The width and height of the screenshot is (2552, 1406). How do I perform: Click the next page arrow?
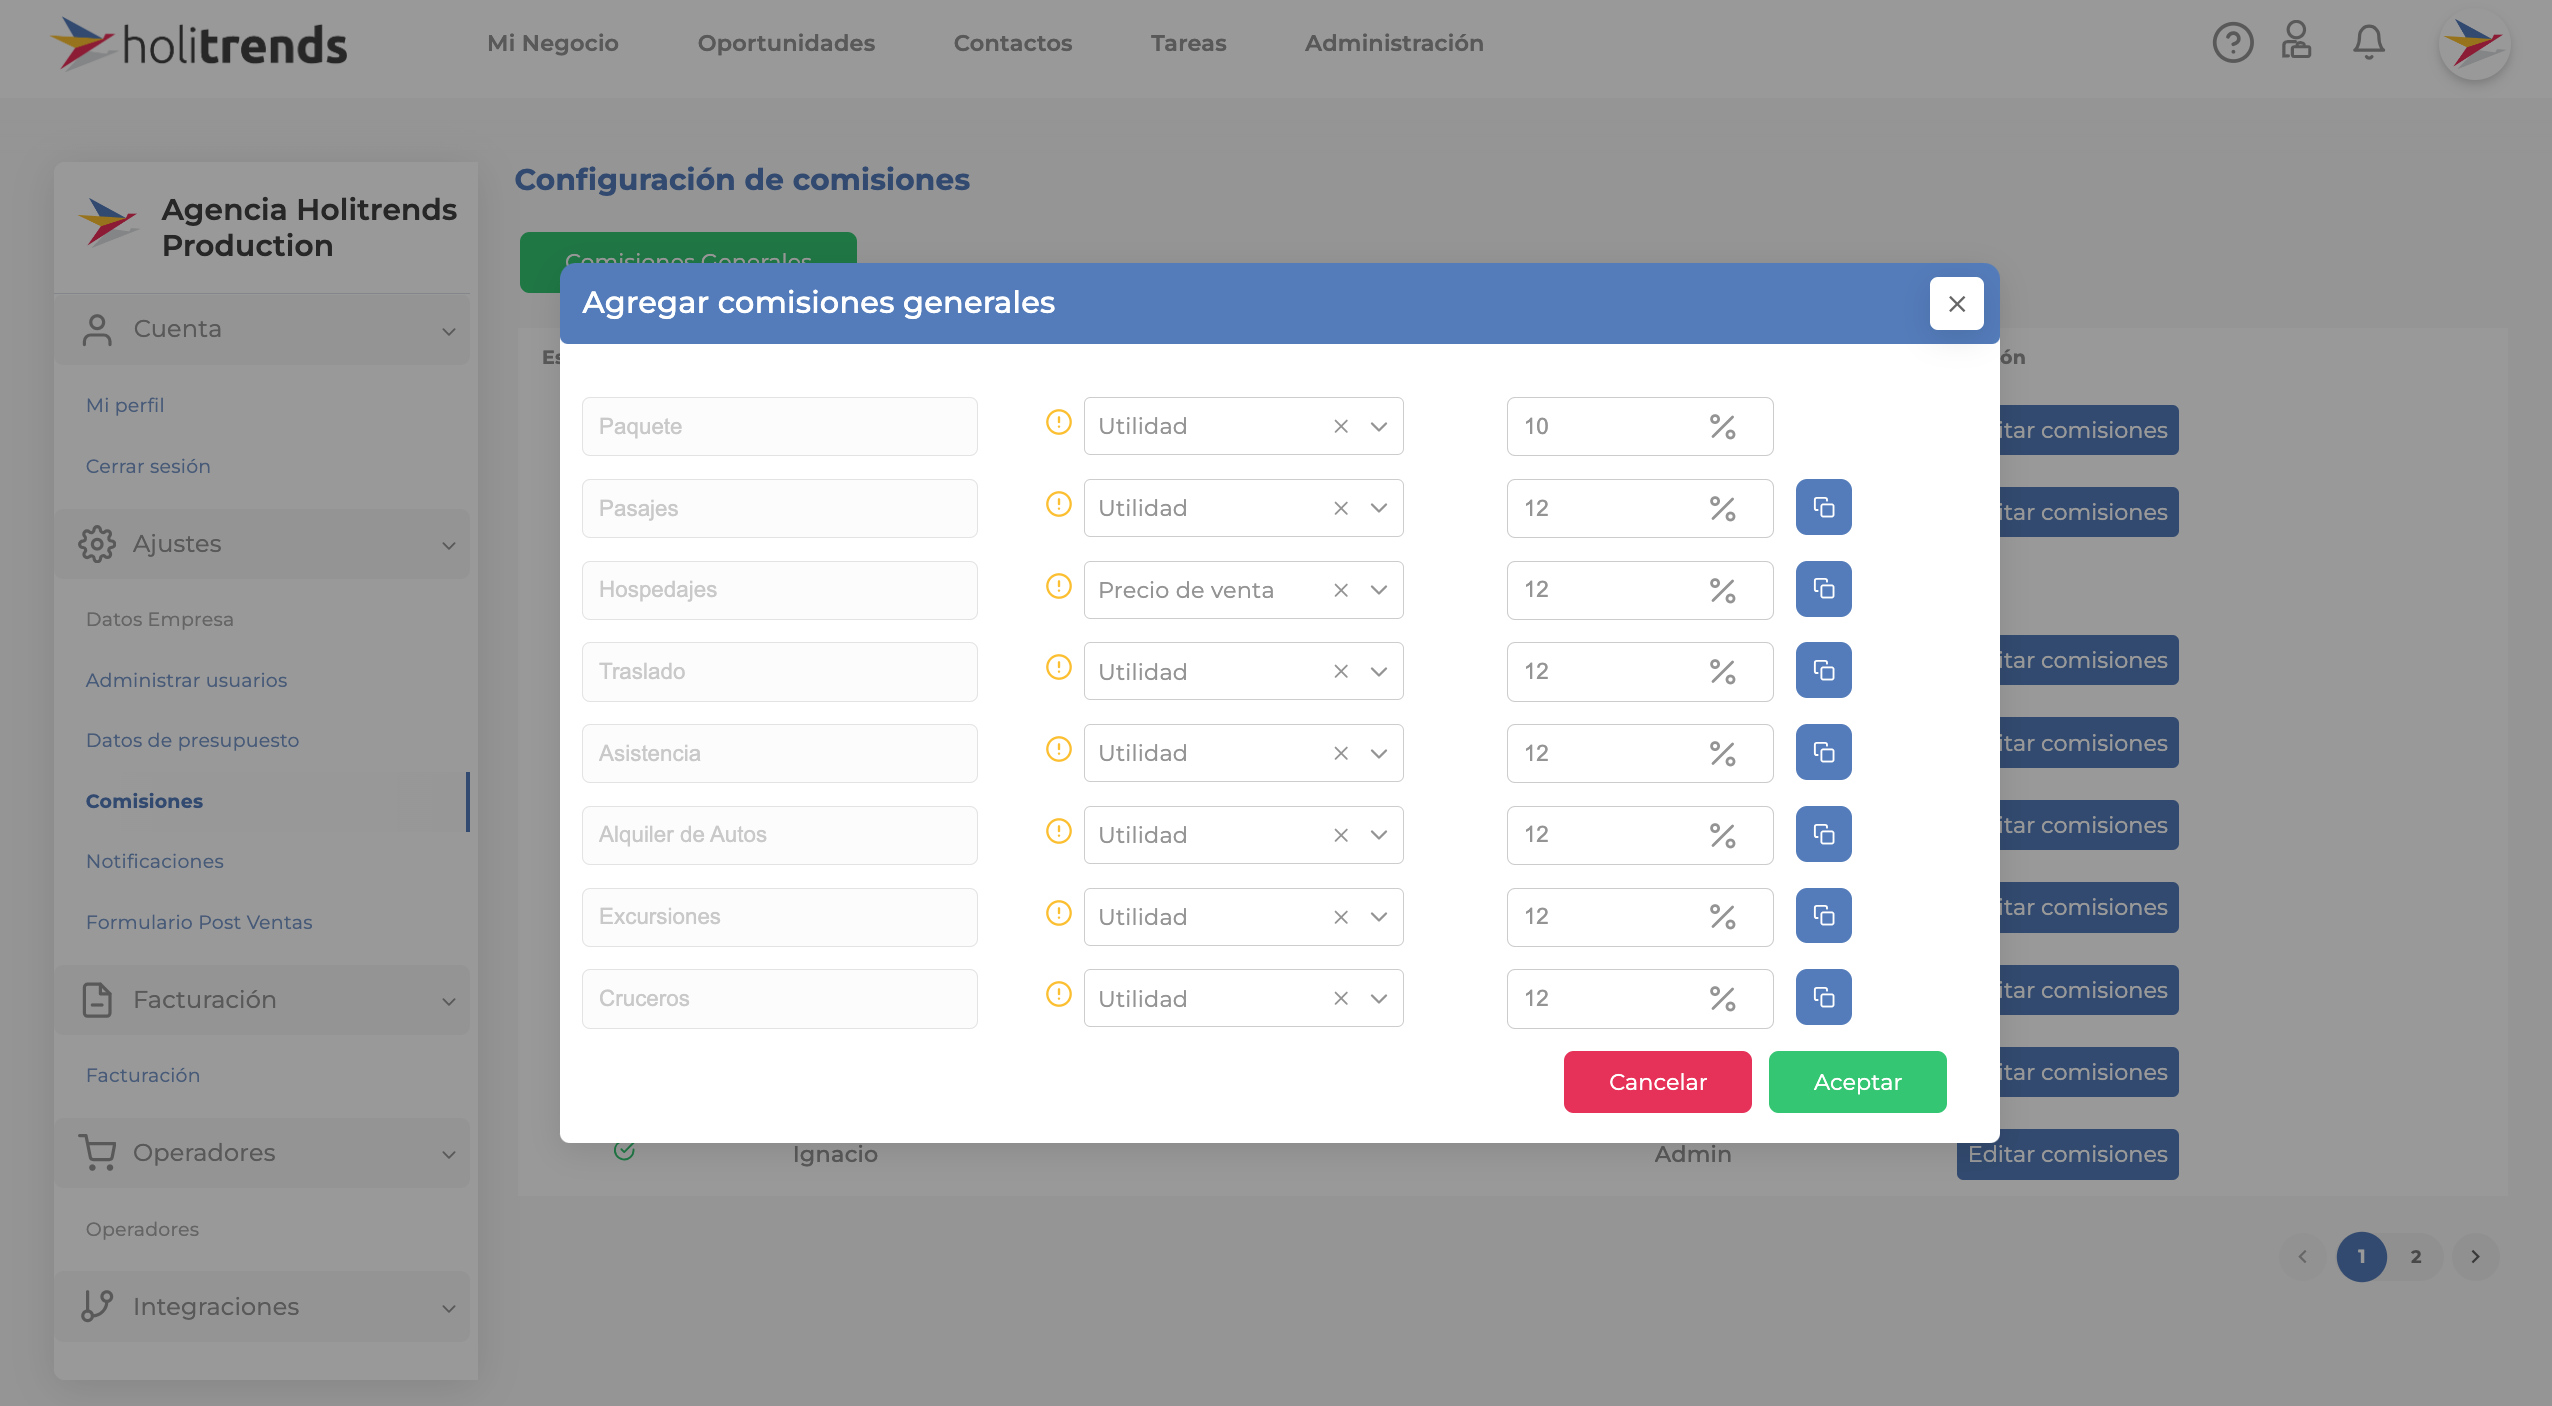(2475, 1257)
